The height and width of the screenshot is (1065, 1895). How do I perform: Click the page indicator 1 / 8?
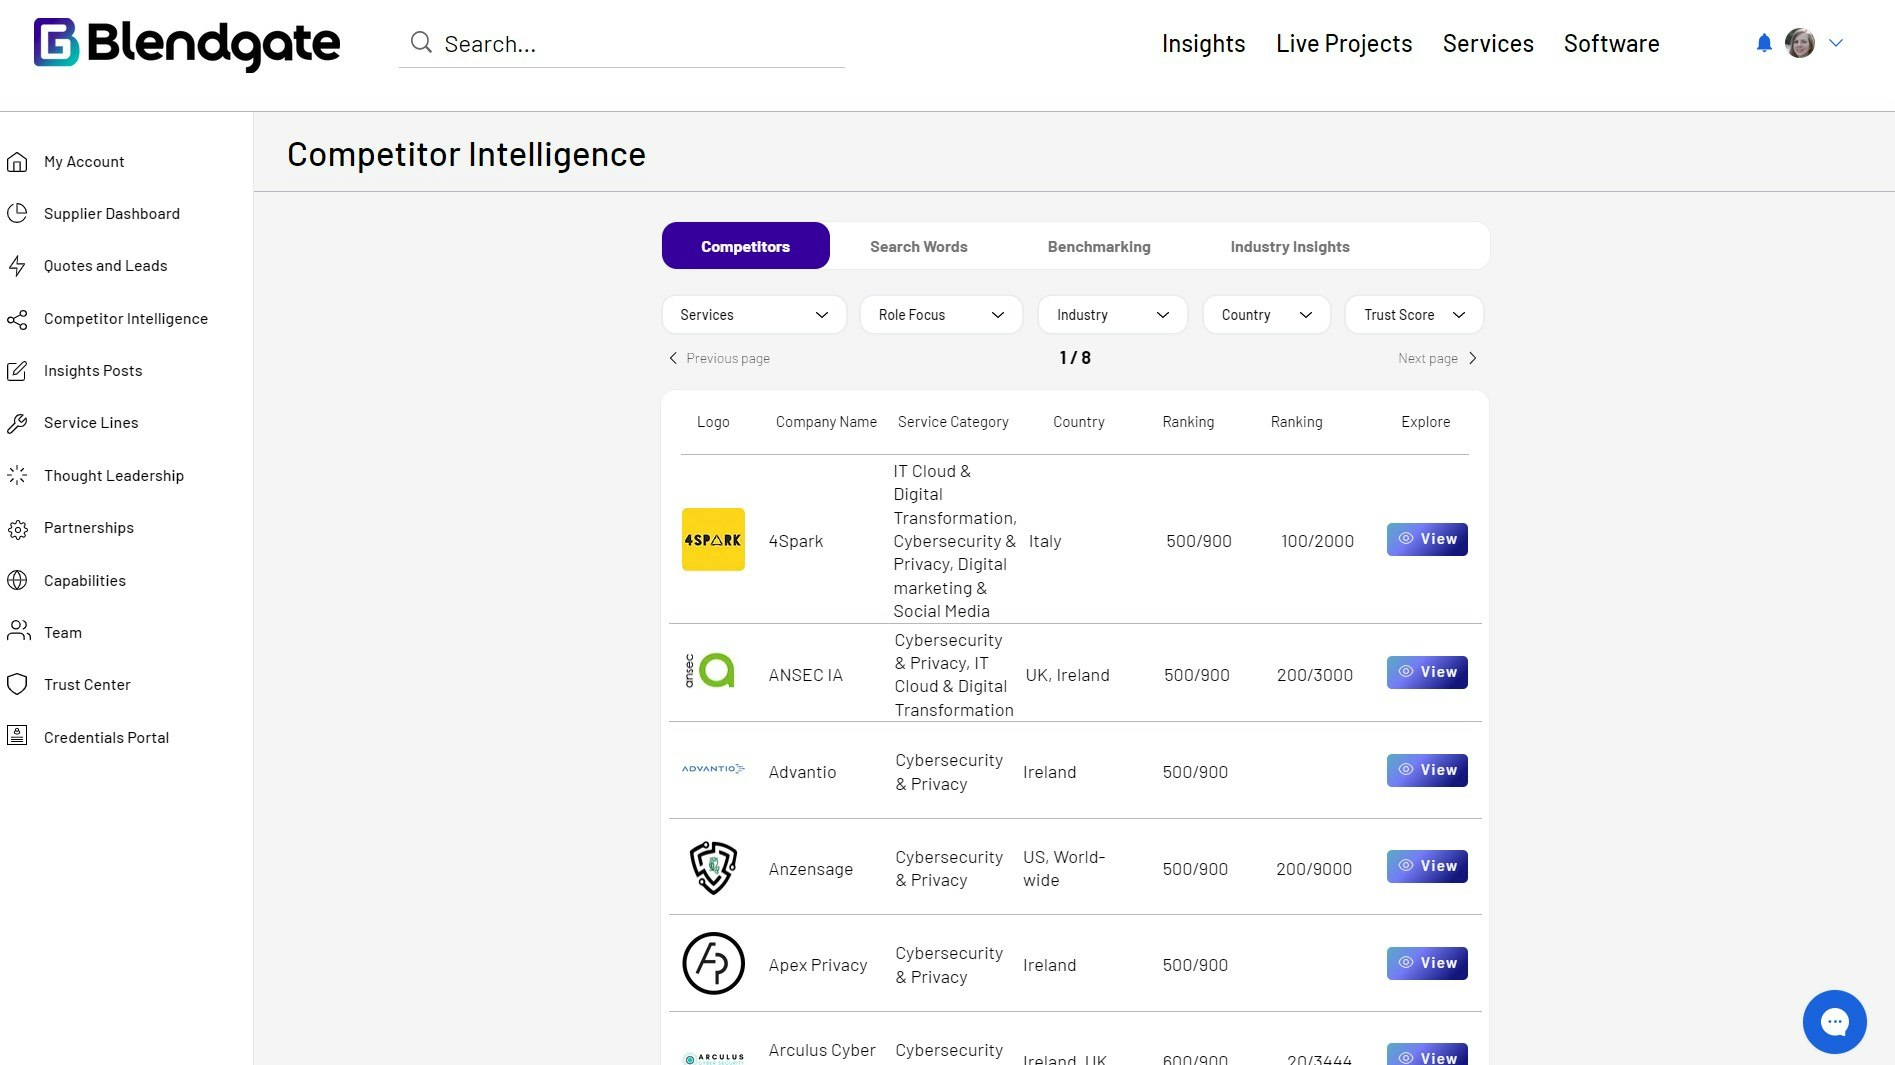pyautogui.click(x=1075, y=358)
